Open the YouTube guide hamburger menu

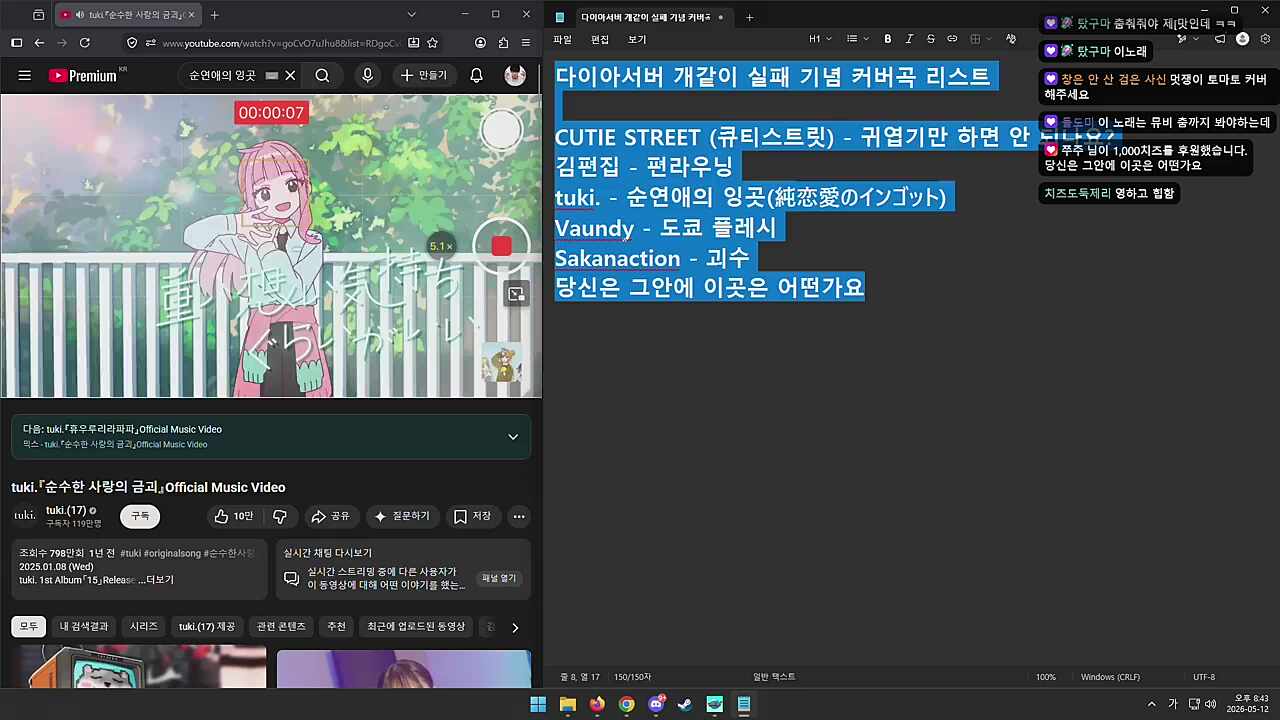[x=25, y=76]
